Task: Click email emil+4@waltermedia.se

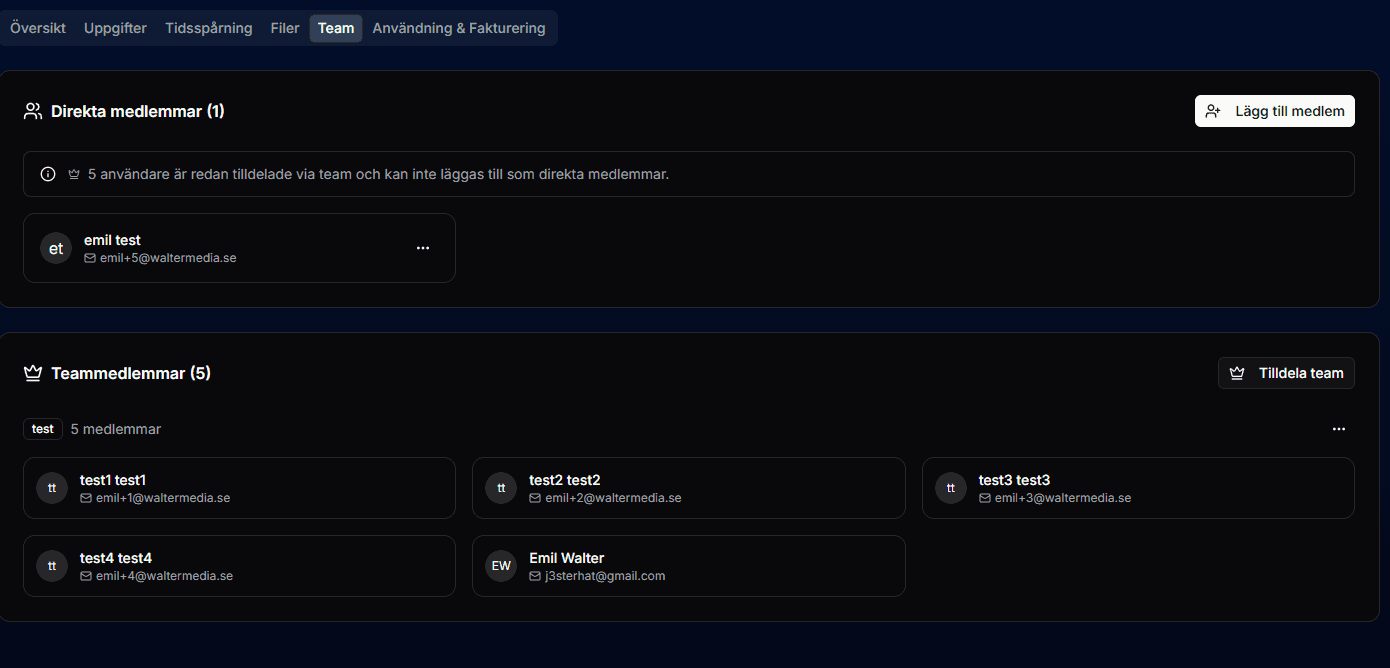Action: [164, 576]
